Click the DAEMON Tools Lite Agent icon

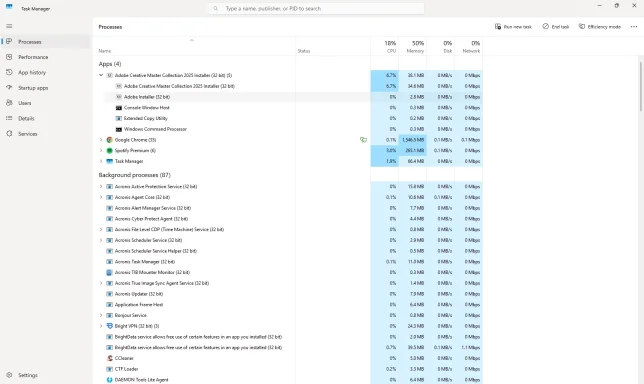point(110,379)
